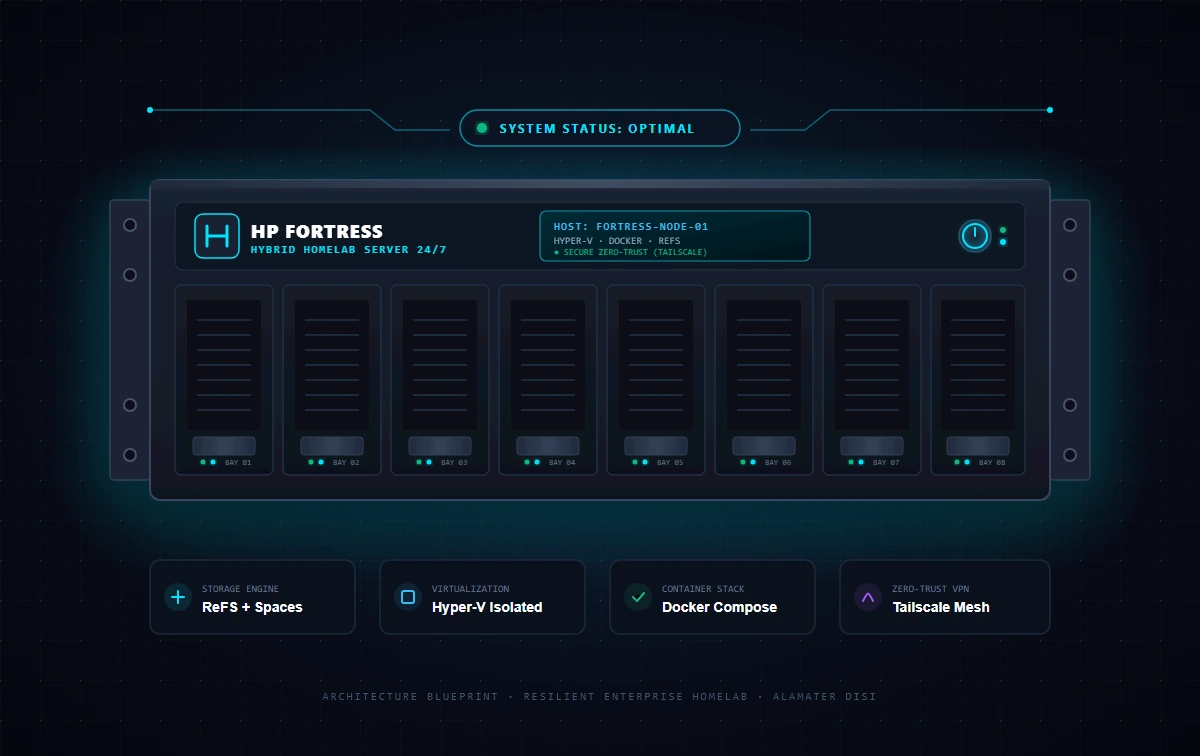
Task: Select drive BAY 04
Action: tap(548, 380)
